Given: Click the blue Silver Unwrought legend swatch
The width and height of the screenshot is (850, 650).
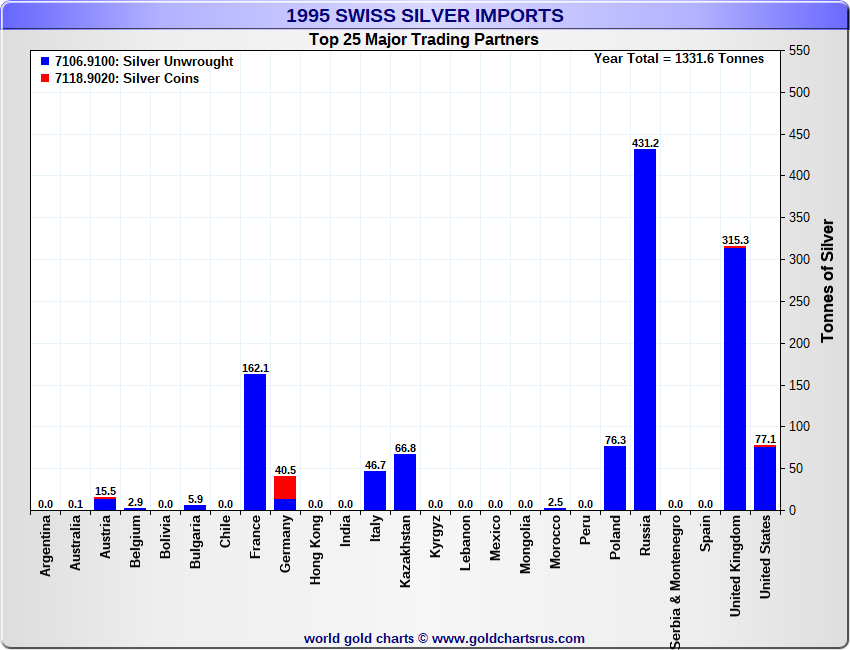Looking at the screenshot, I should tap(45, 61).
